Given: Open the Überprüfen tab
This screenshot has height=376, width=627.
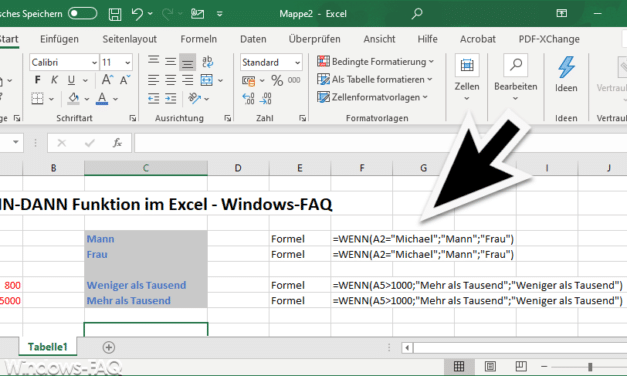Looking at the screenshot, I should [314, 39].
